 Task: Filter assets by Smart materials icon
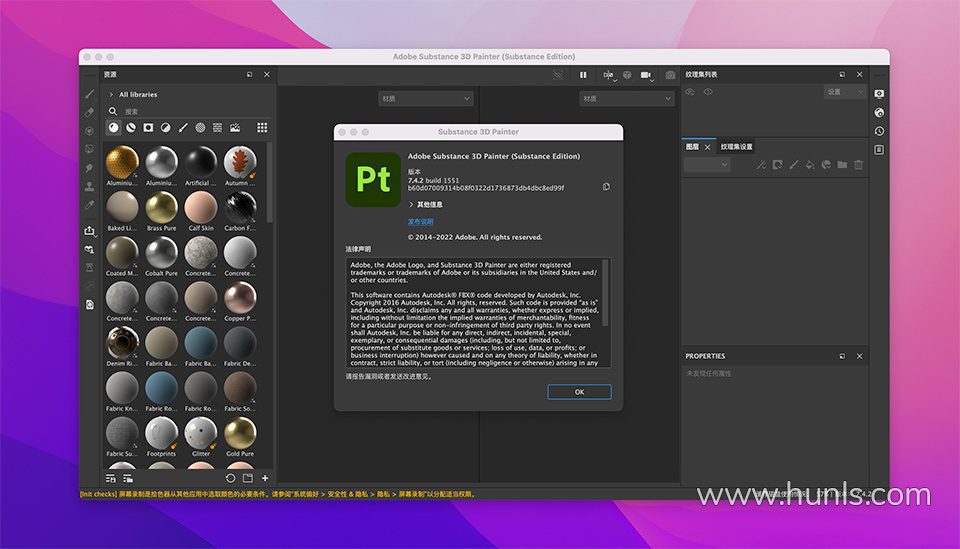pos(131,127)
